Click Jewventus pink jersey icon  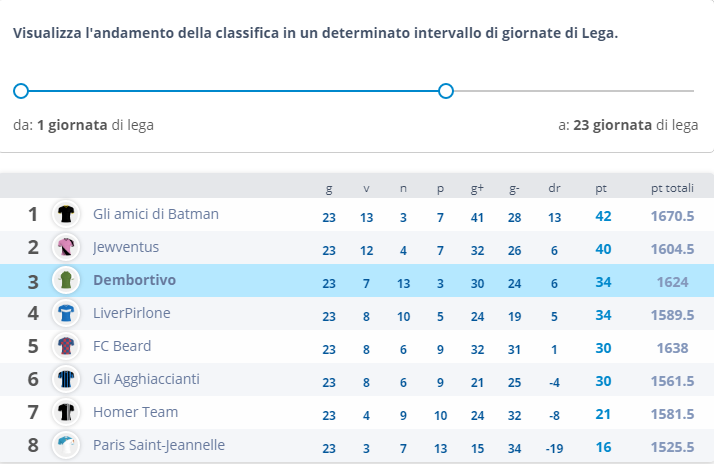(66, 247)
